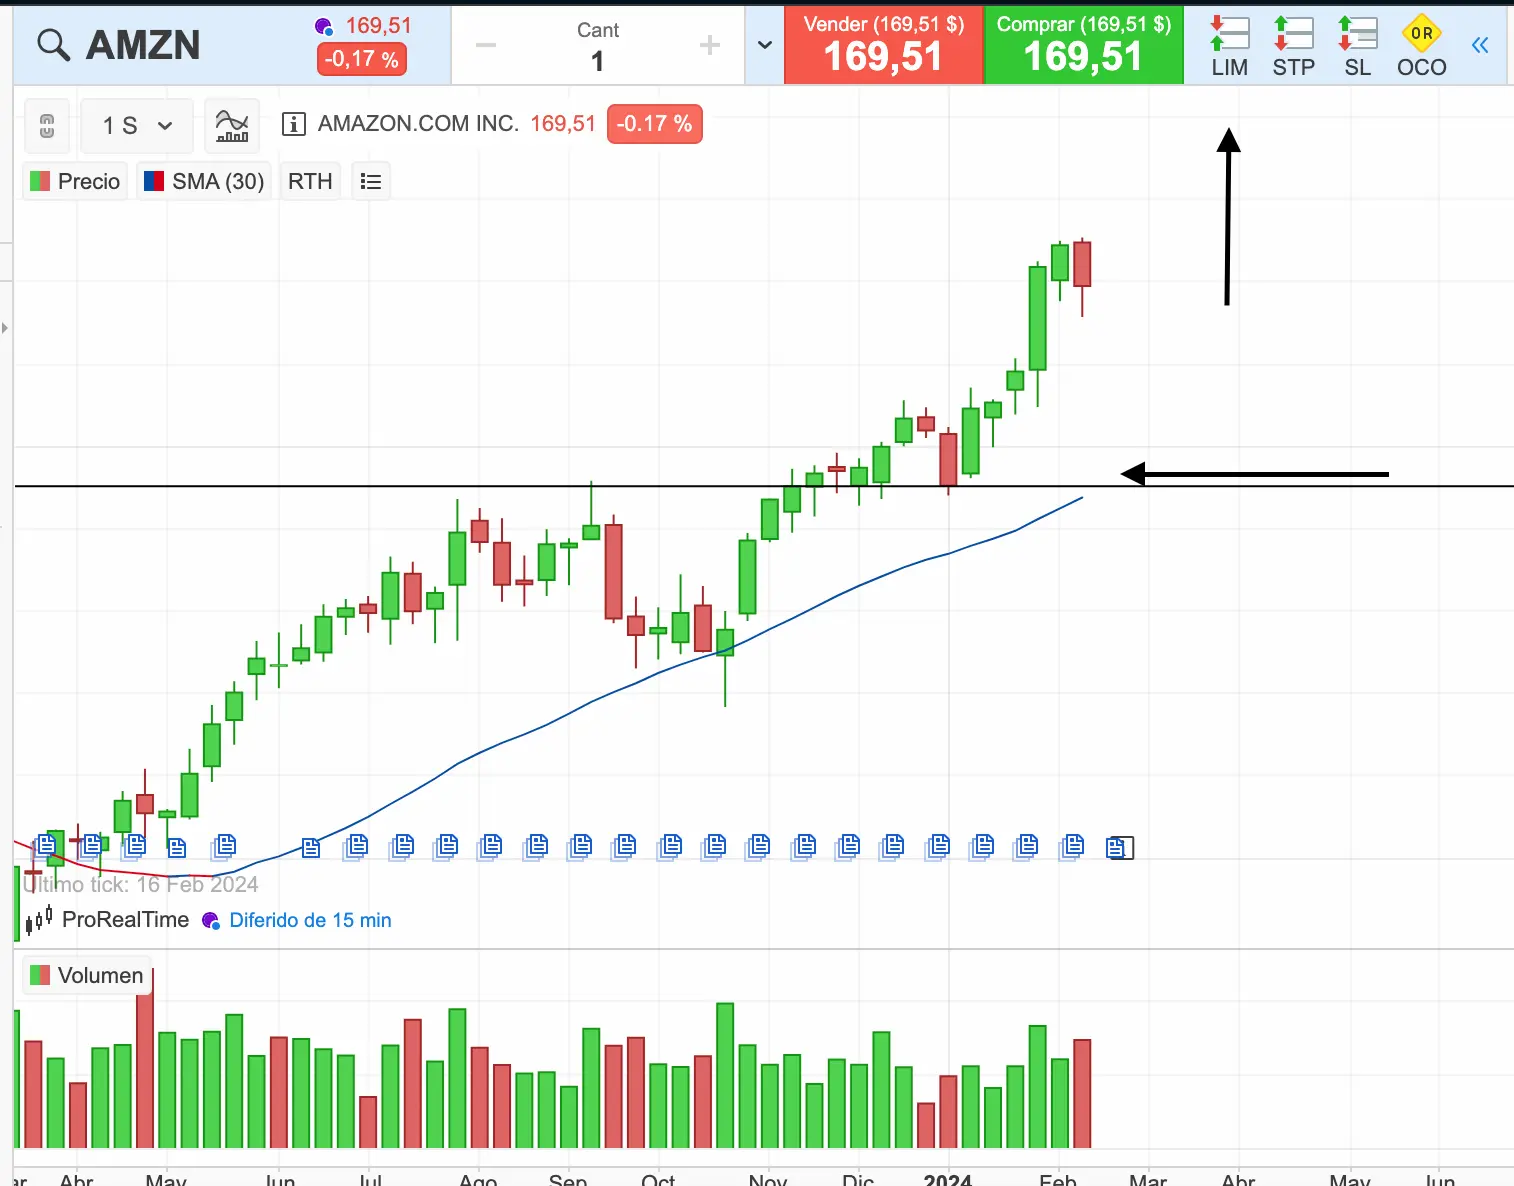1514x1186 pixels.
Task: Open the indicators chart icon
Action: coord(232,125)
